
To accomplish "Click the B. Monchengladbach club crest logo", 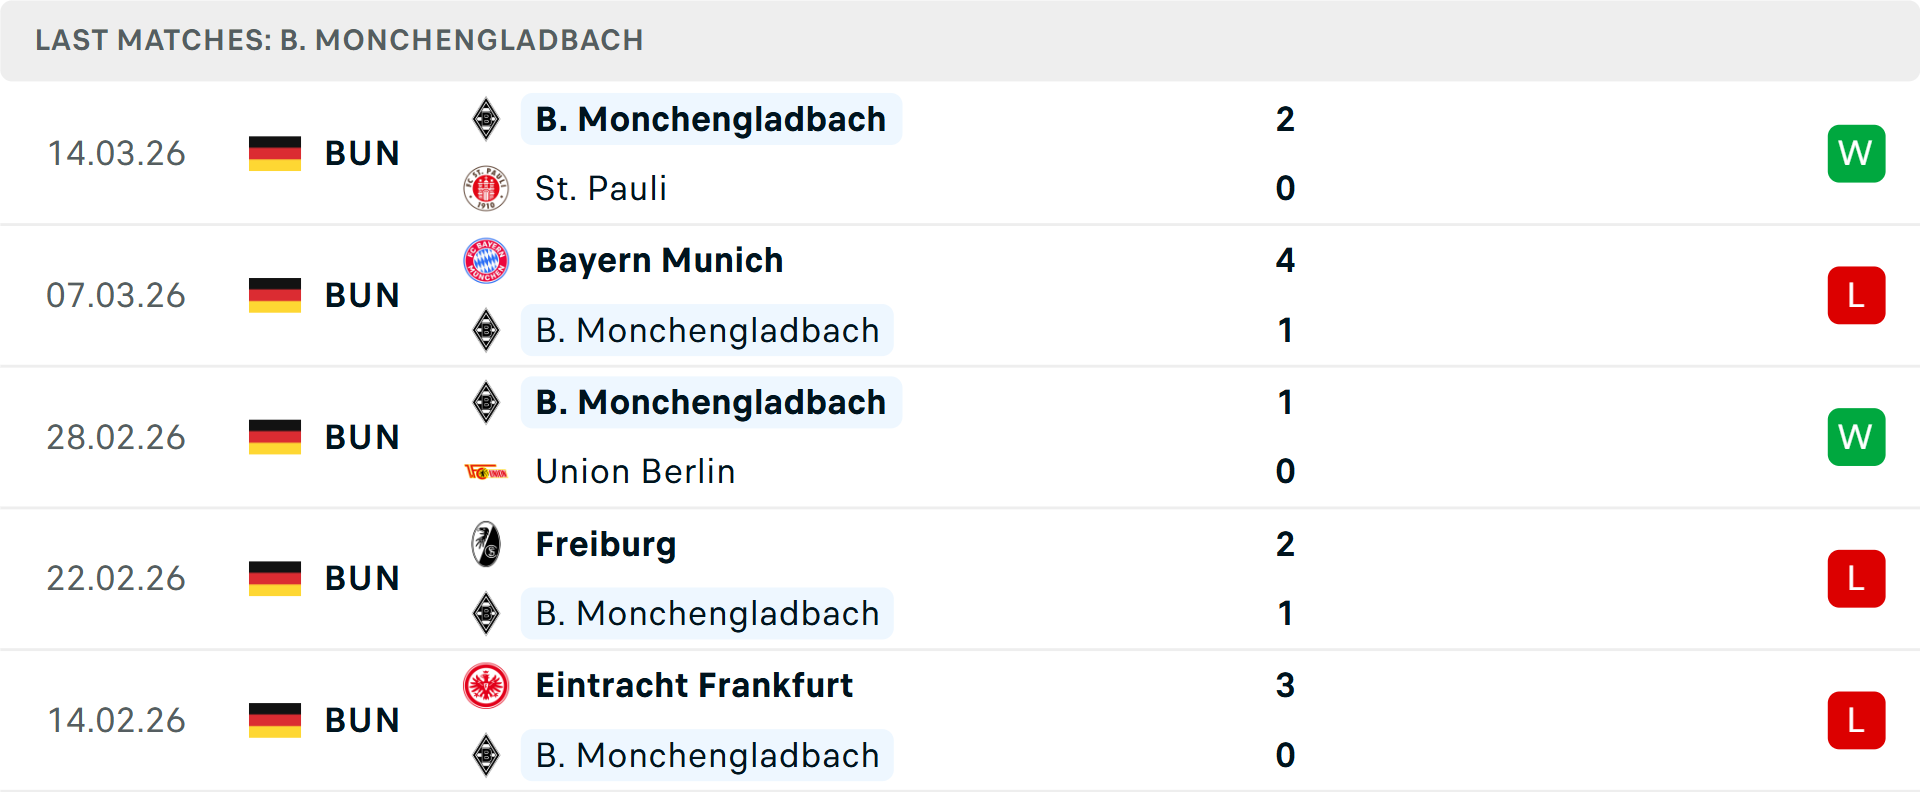I will coord(486,118).
